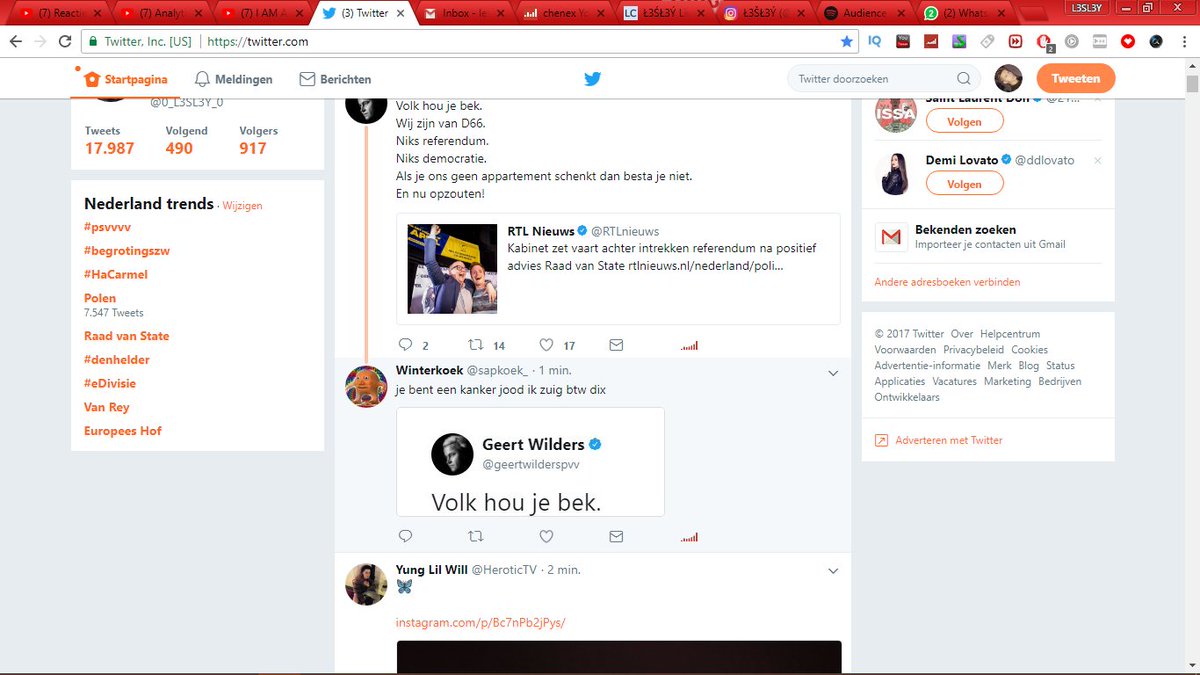Click Wijzigen next to Nederland trends
This screenshot has height=675, width=1200.
pyautogui.click(x=243, y=205)
